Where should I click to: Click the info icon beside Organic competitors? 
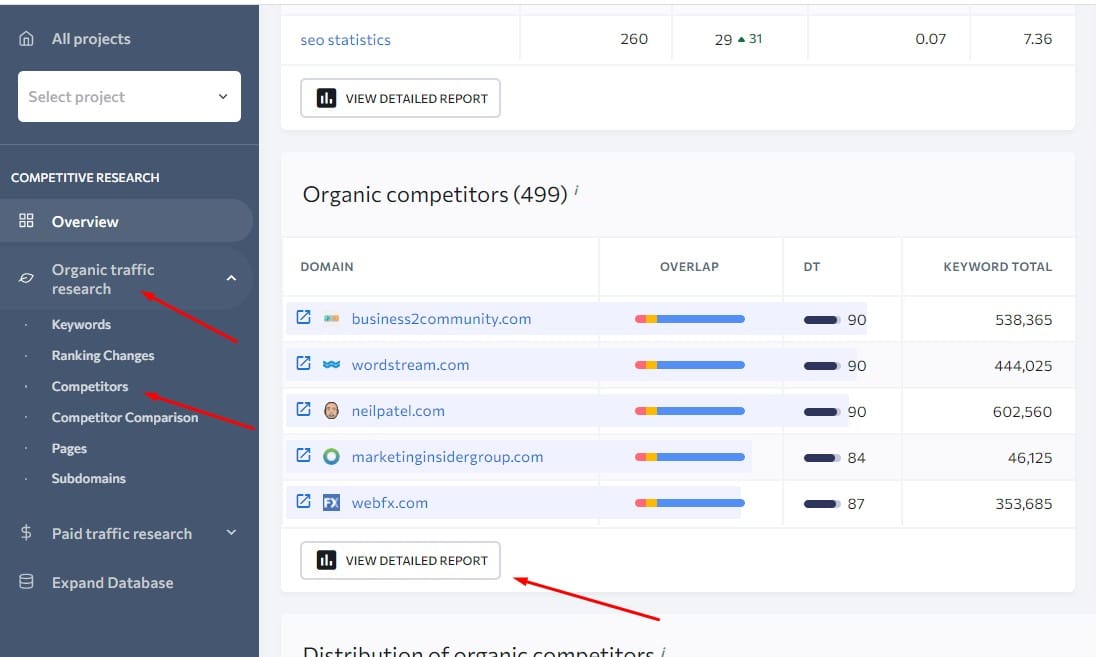(x=576, y=190)
